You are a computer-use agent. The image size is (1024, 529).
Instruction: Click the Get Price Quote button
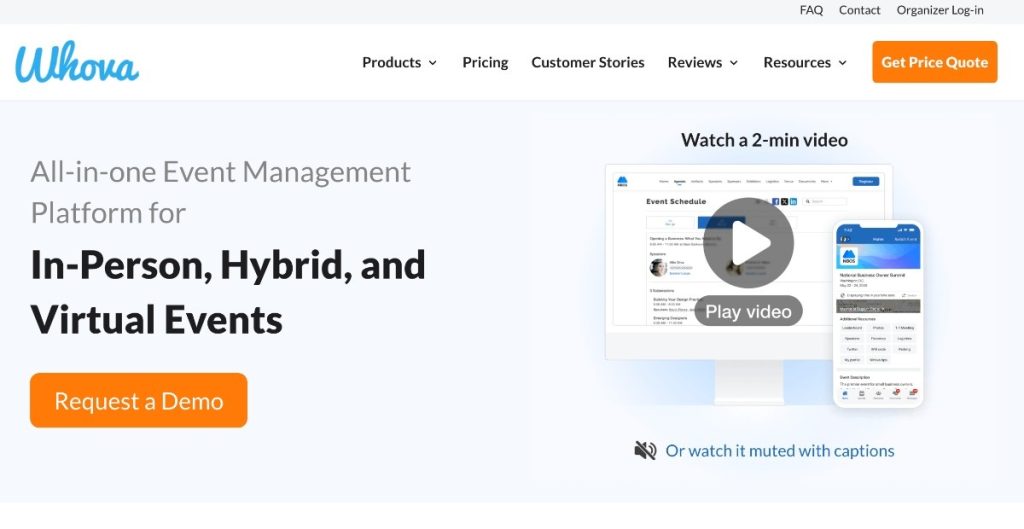935,62
